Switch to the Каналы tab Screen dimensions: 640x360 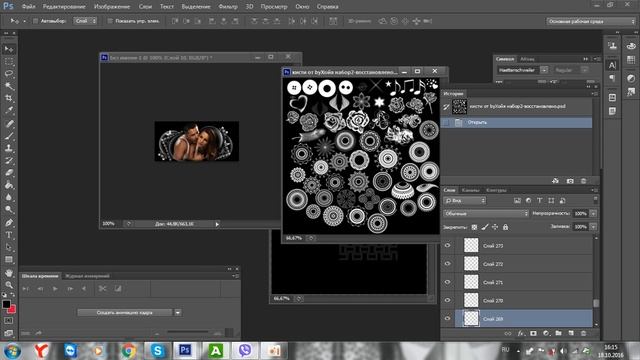coord(471,190)
